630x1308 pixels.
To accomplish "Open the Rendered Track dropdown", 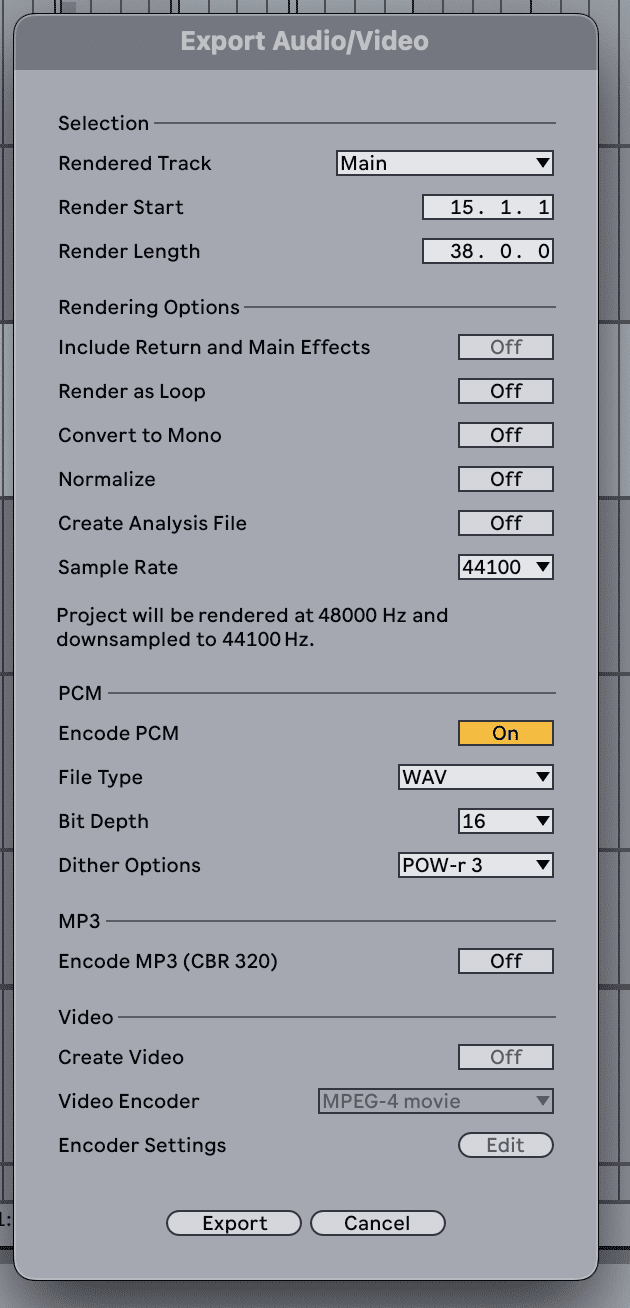I will tap(444, 163).
